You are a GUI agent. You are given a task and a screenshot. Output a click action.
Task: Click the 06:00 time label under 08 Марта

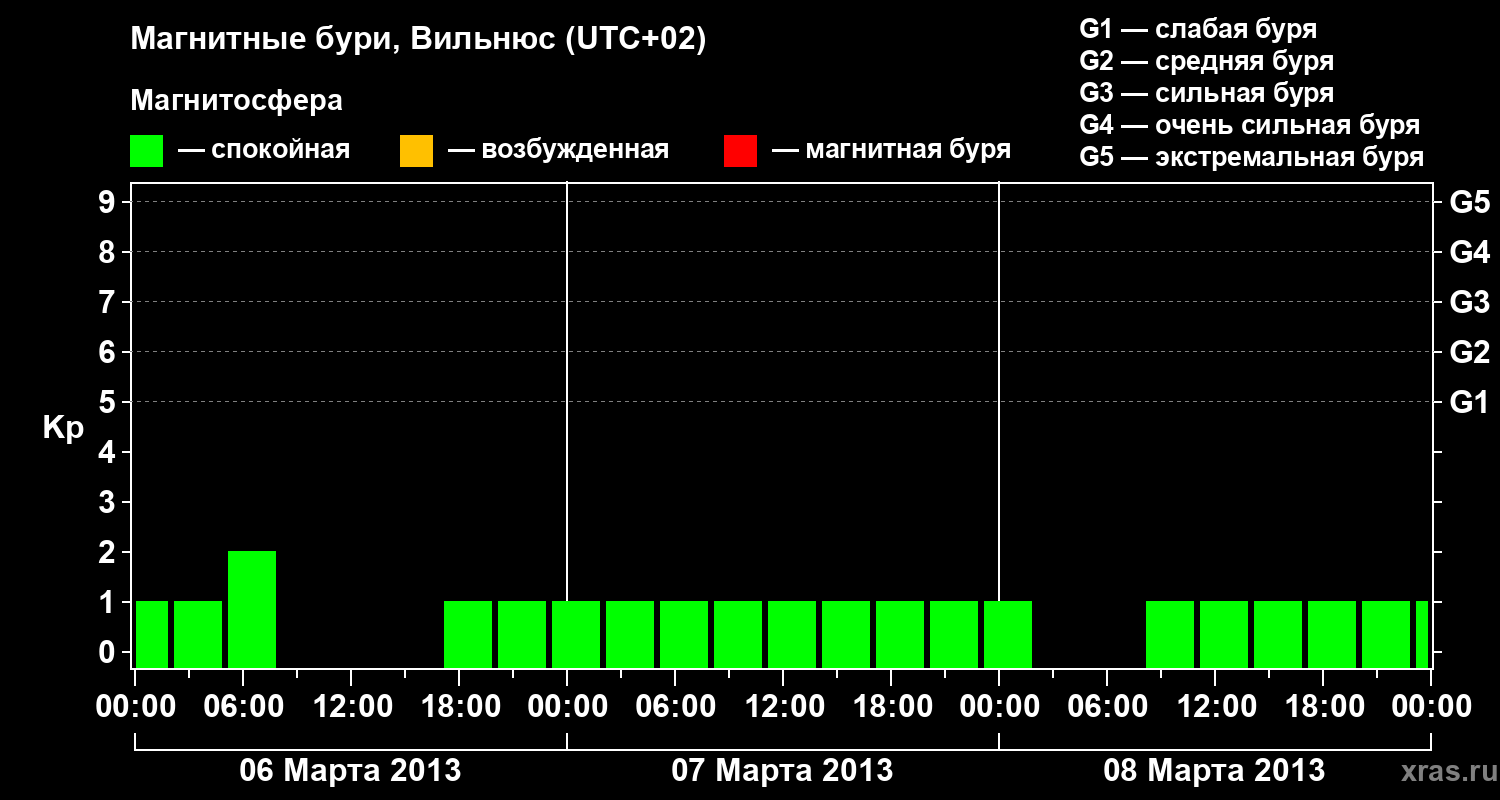coord(1106,706)
